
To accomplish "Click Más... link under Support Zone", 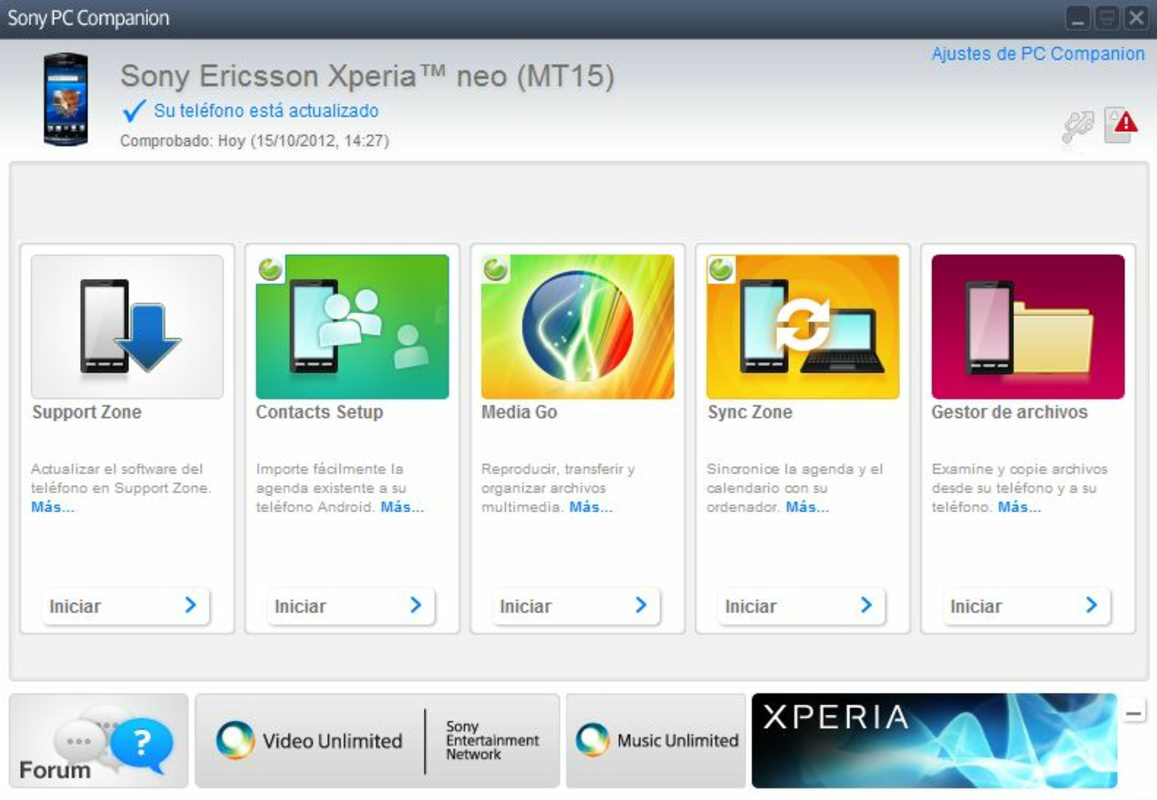I will click(52, 507).
